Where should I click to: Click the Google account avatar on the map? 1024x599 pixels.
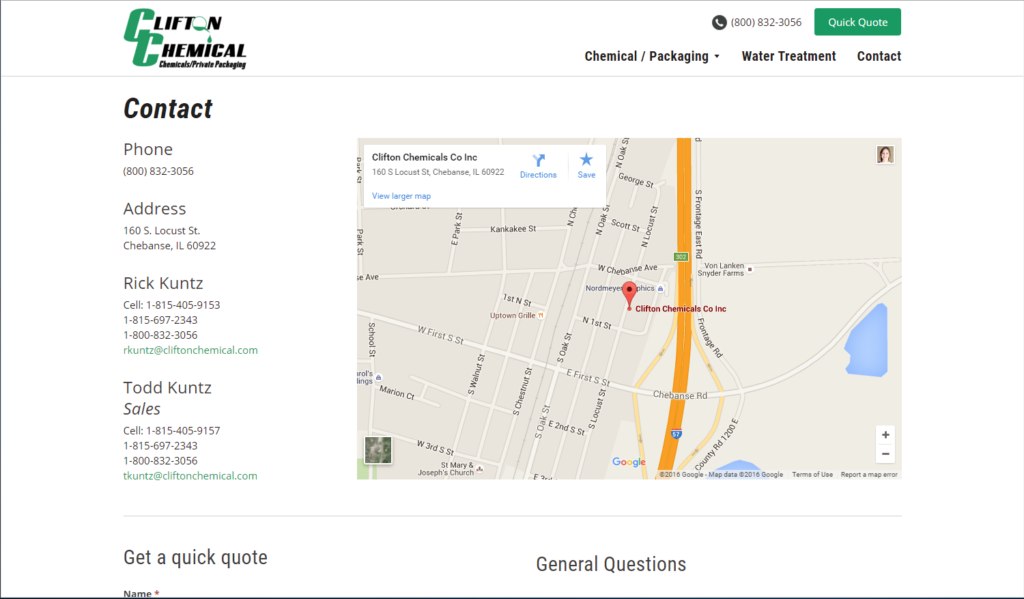(x=886, y=155)
